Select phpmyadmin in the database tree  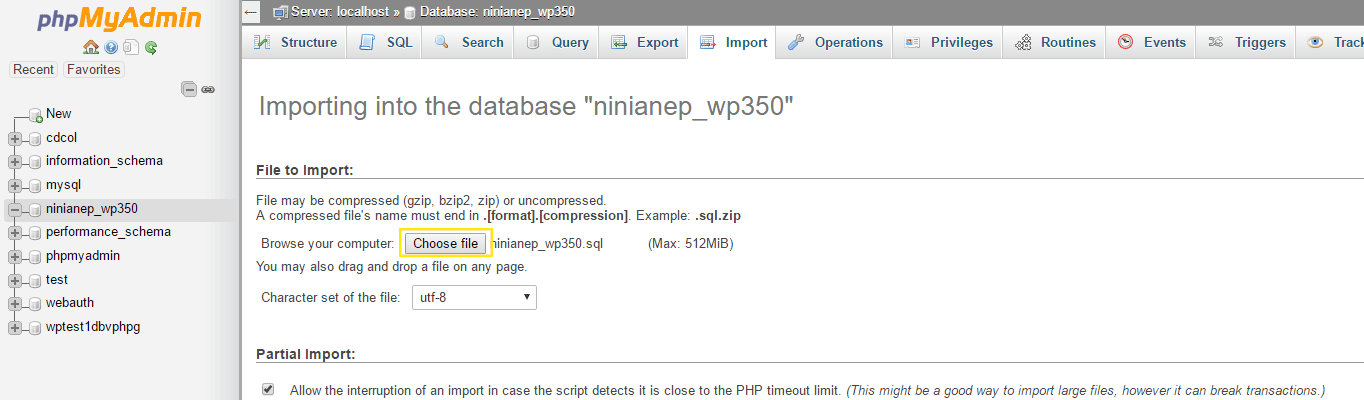(83, 256)
